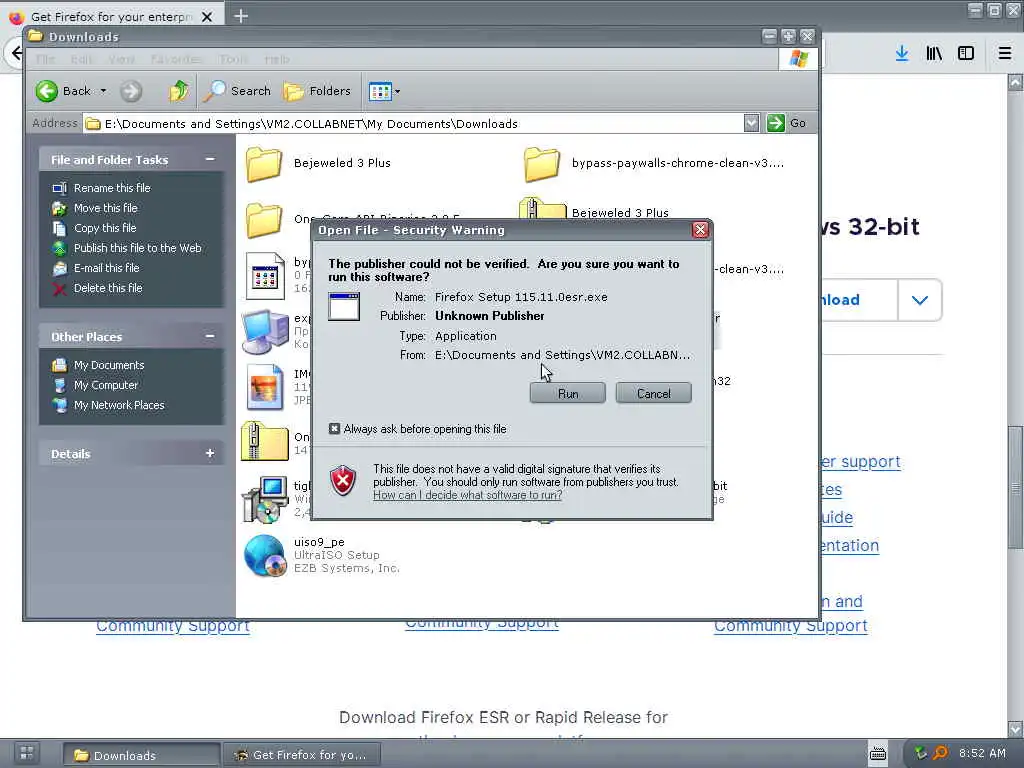Click the scroll up arrow in Firefox page
The height and width of the screenshot is (768, 1024).
point(1015,83)
